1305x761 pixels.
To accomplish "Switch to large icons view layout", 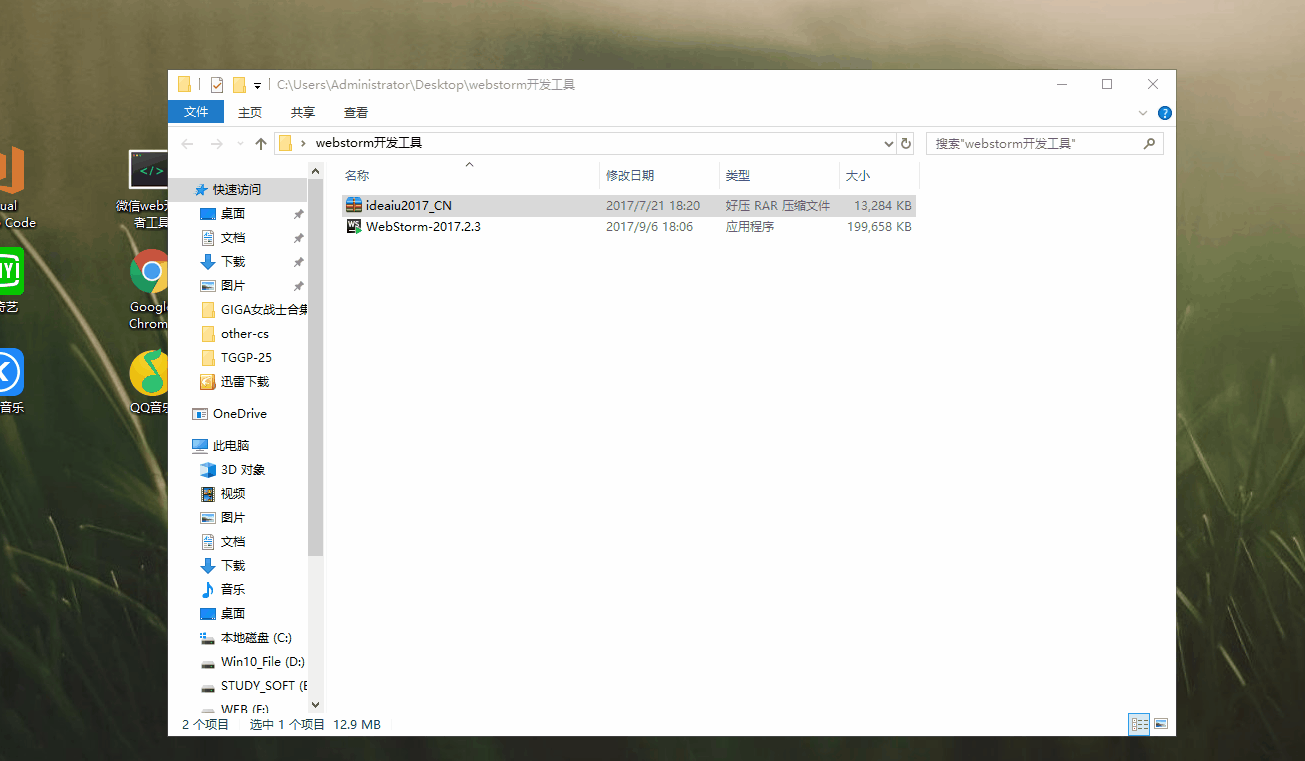I will click(1160, 724).
